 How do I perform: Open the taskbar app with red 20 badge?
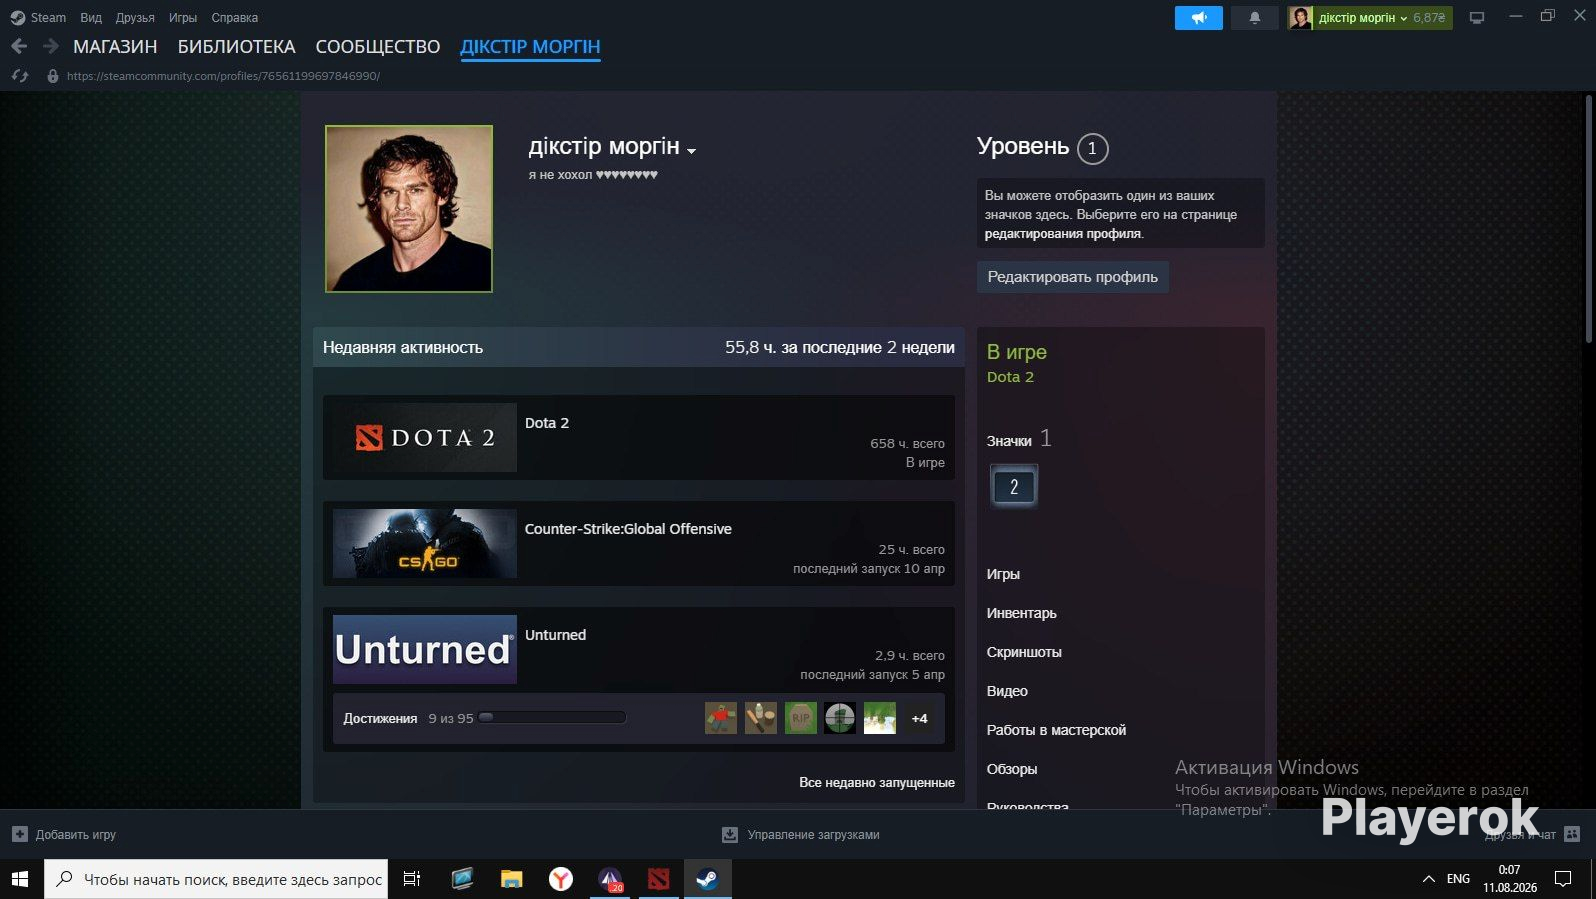click(x=610, y=879)
